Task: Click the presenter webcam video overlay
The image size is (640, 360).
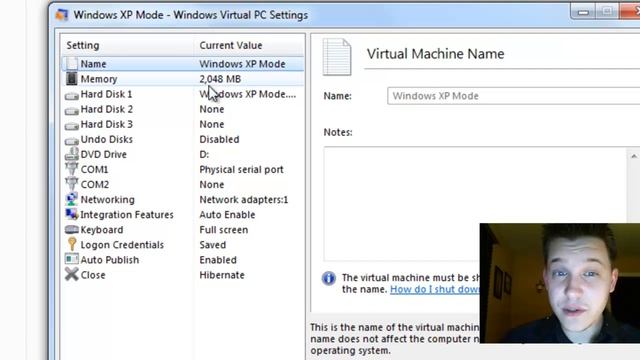Action: tap(560, 283)
